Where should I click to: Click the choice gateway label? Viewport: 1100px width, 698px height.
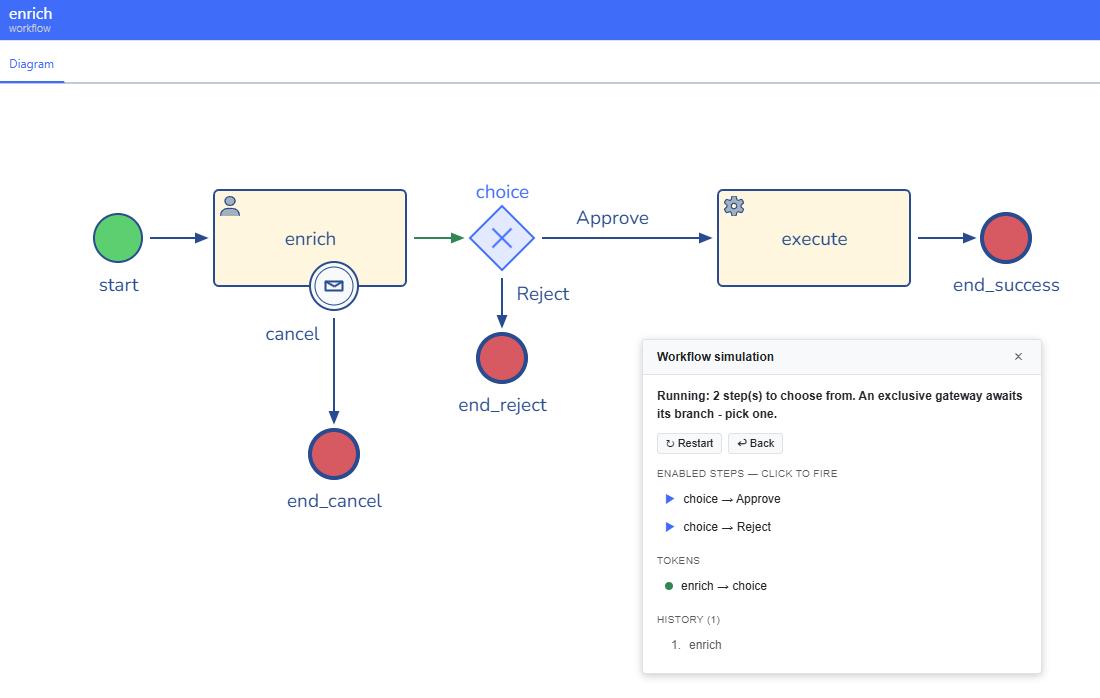(x=502, y=192)
